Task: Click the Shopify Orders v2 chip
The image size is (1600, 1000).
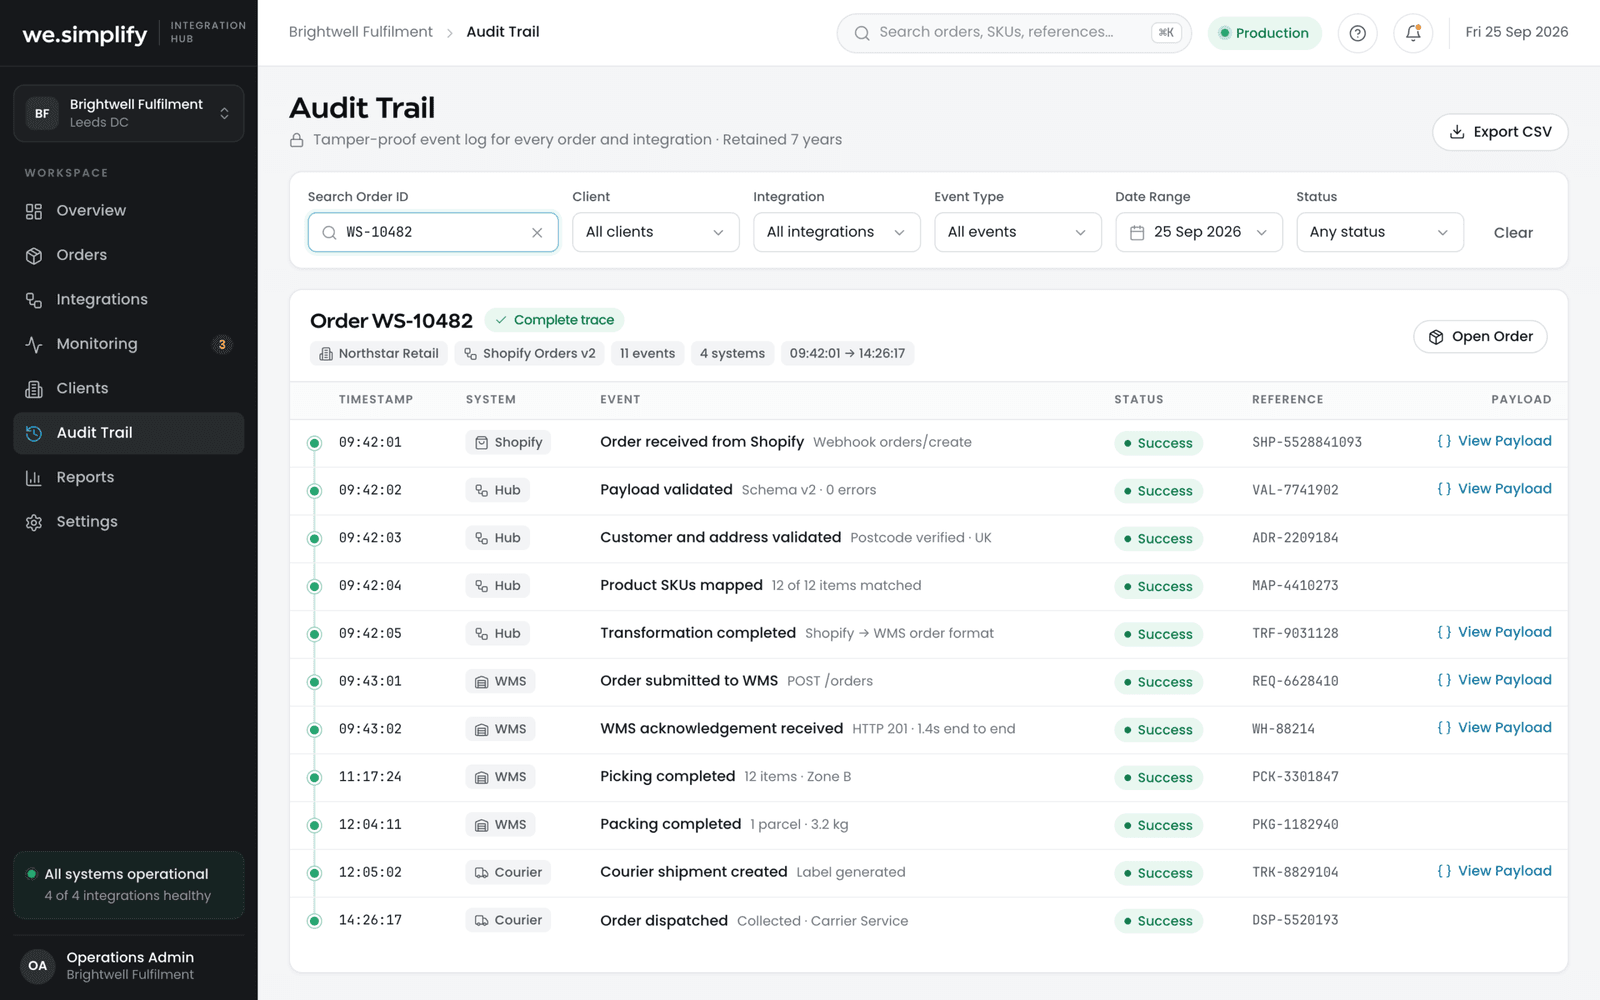Action: click(x=530, y=354)
